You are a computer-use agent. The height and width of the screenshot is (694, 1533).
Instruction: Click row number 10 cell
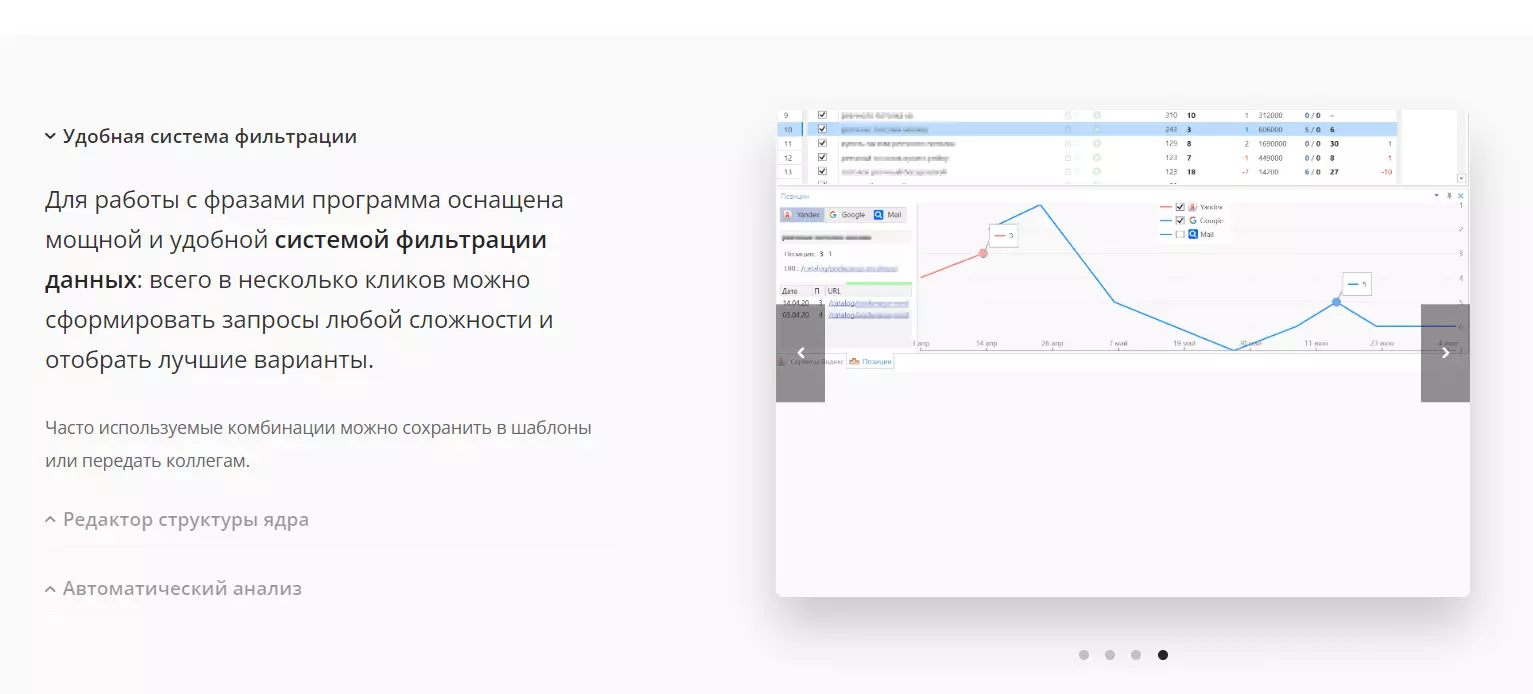pos(788,129)
